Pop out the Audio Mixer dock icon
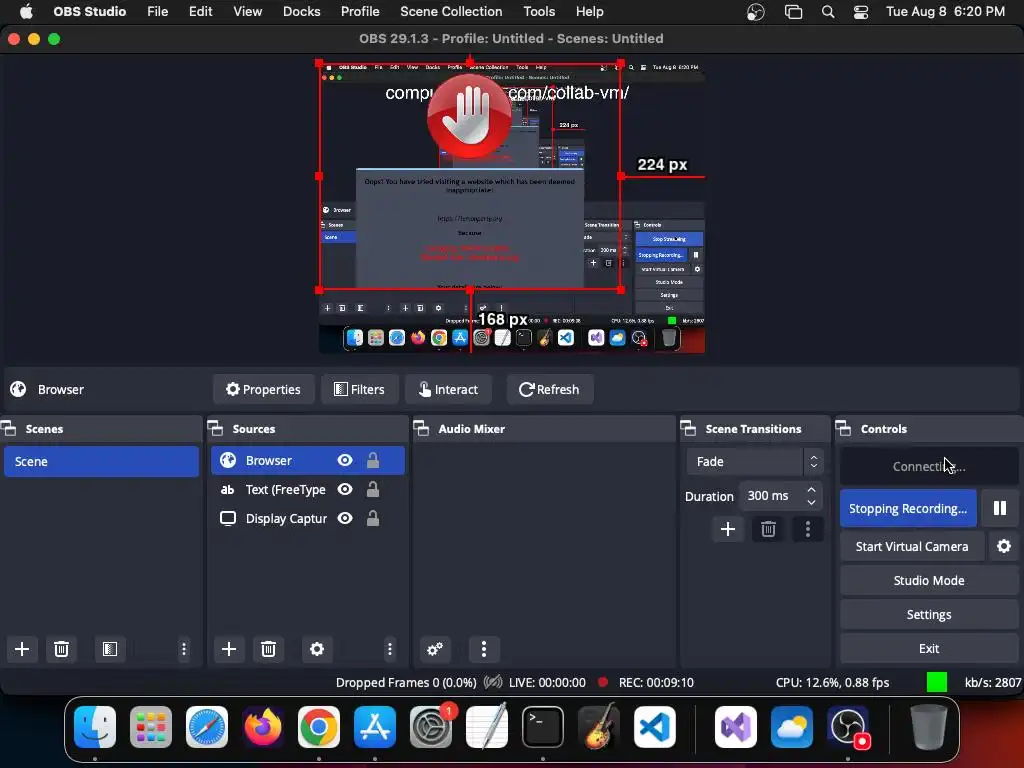 pos(421,428)
